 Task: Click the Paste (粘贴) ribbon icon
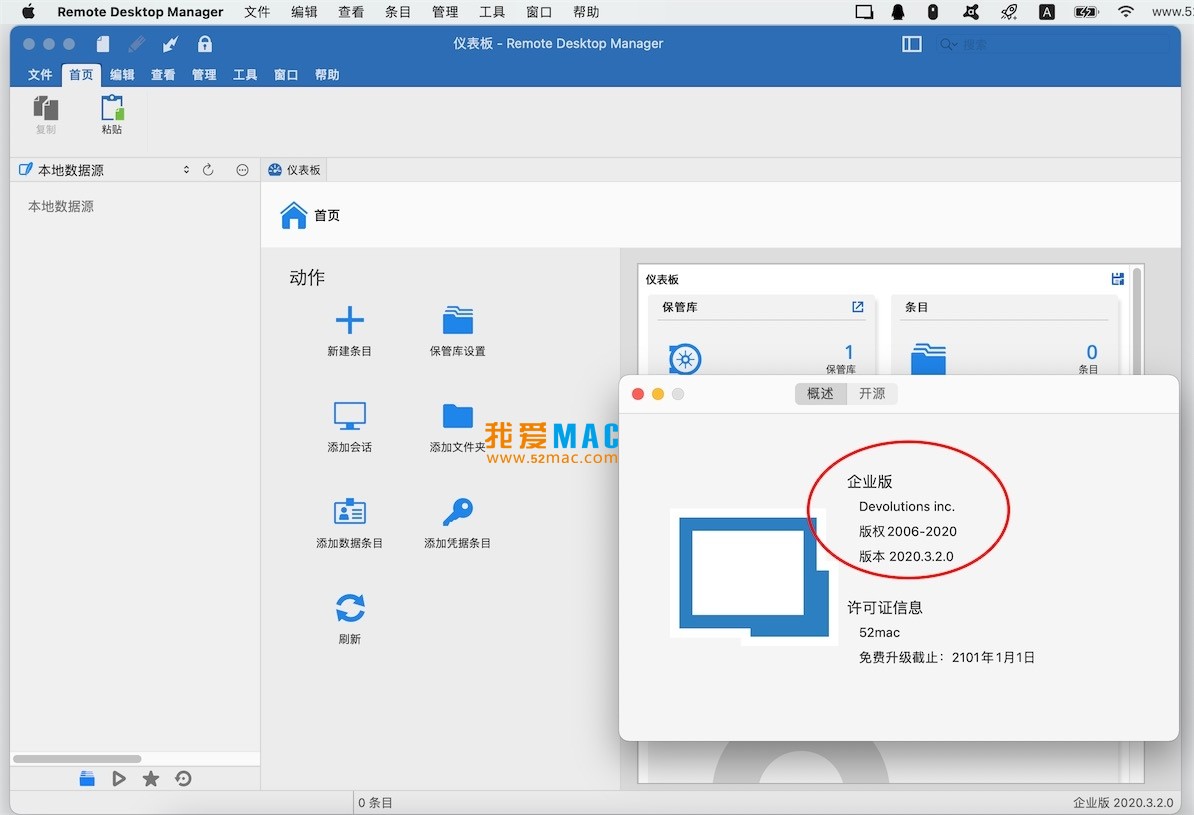click(112, 108)
